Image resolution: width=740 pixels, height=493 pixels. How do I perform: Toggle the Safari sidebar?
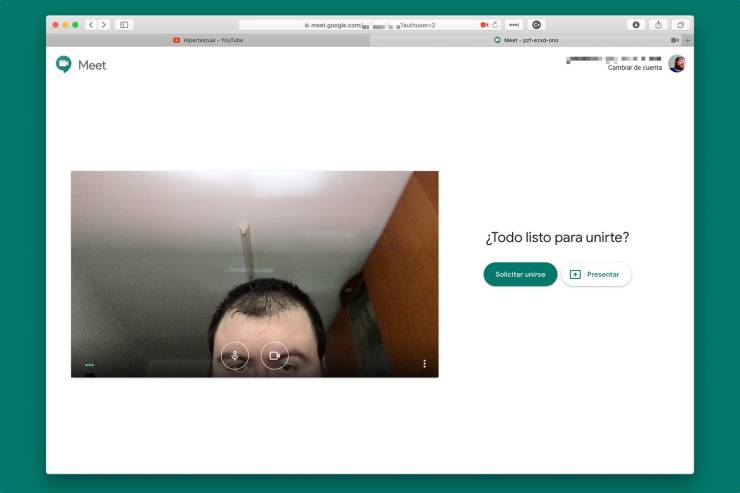[x=124, y=24]
